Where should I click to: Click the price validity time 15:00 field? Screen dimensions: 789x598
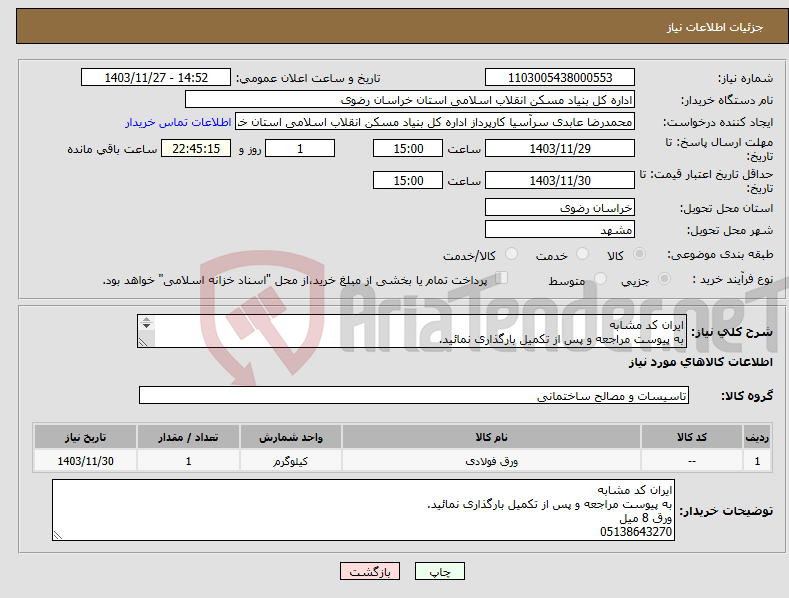tap(408, 180)
